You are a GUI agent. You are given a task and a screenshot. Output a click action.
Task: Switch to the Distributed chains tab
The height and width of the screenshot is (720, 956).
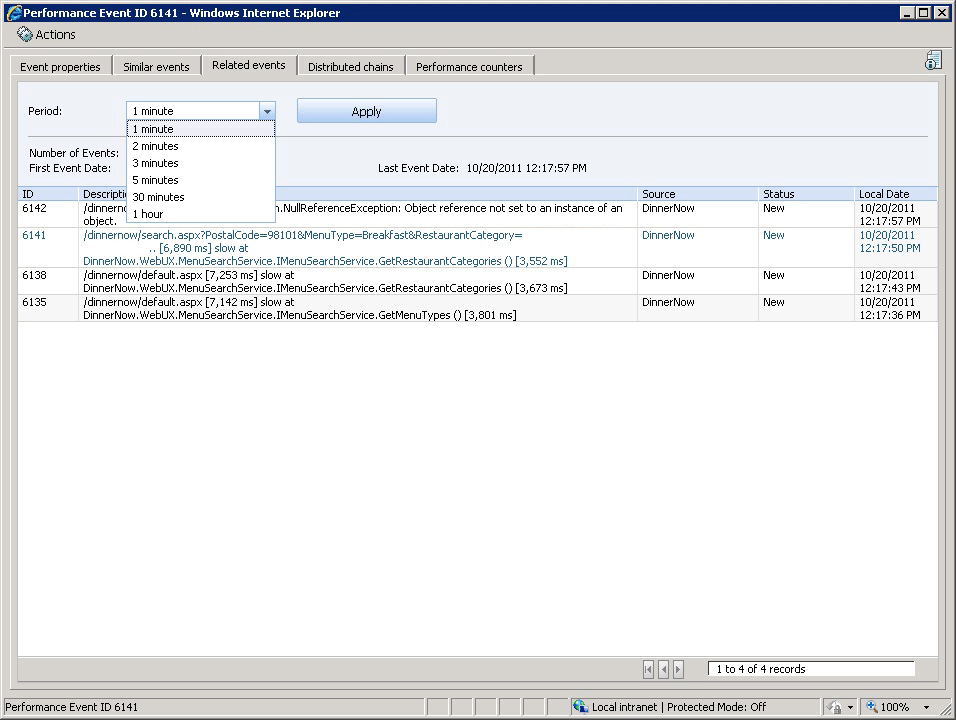[351, 66]
